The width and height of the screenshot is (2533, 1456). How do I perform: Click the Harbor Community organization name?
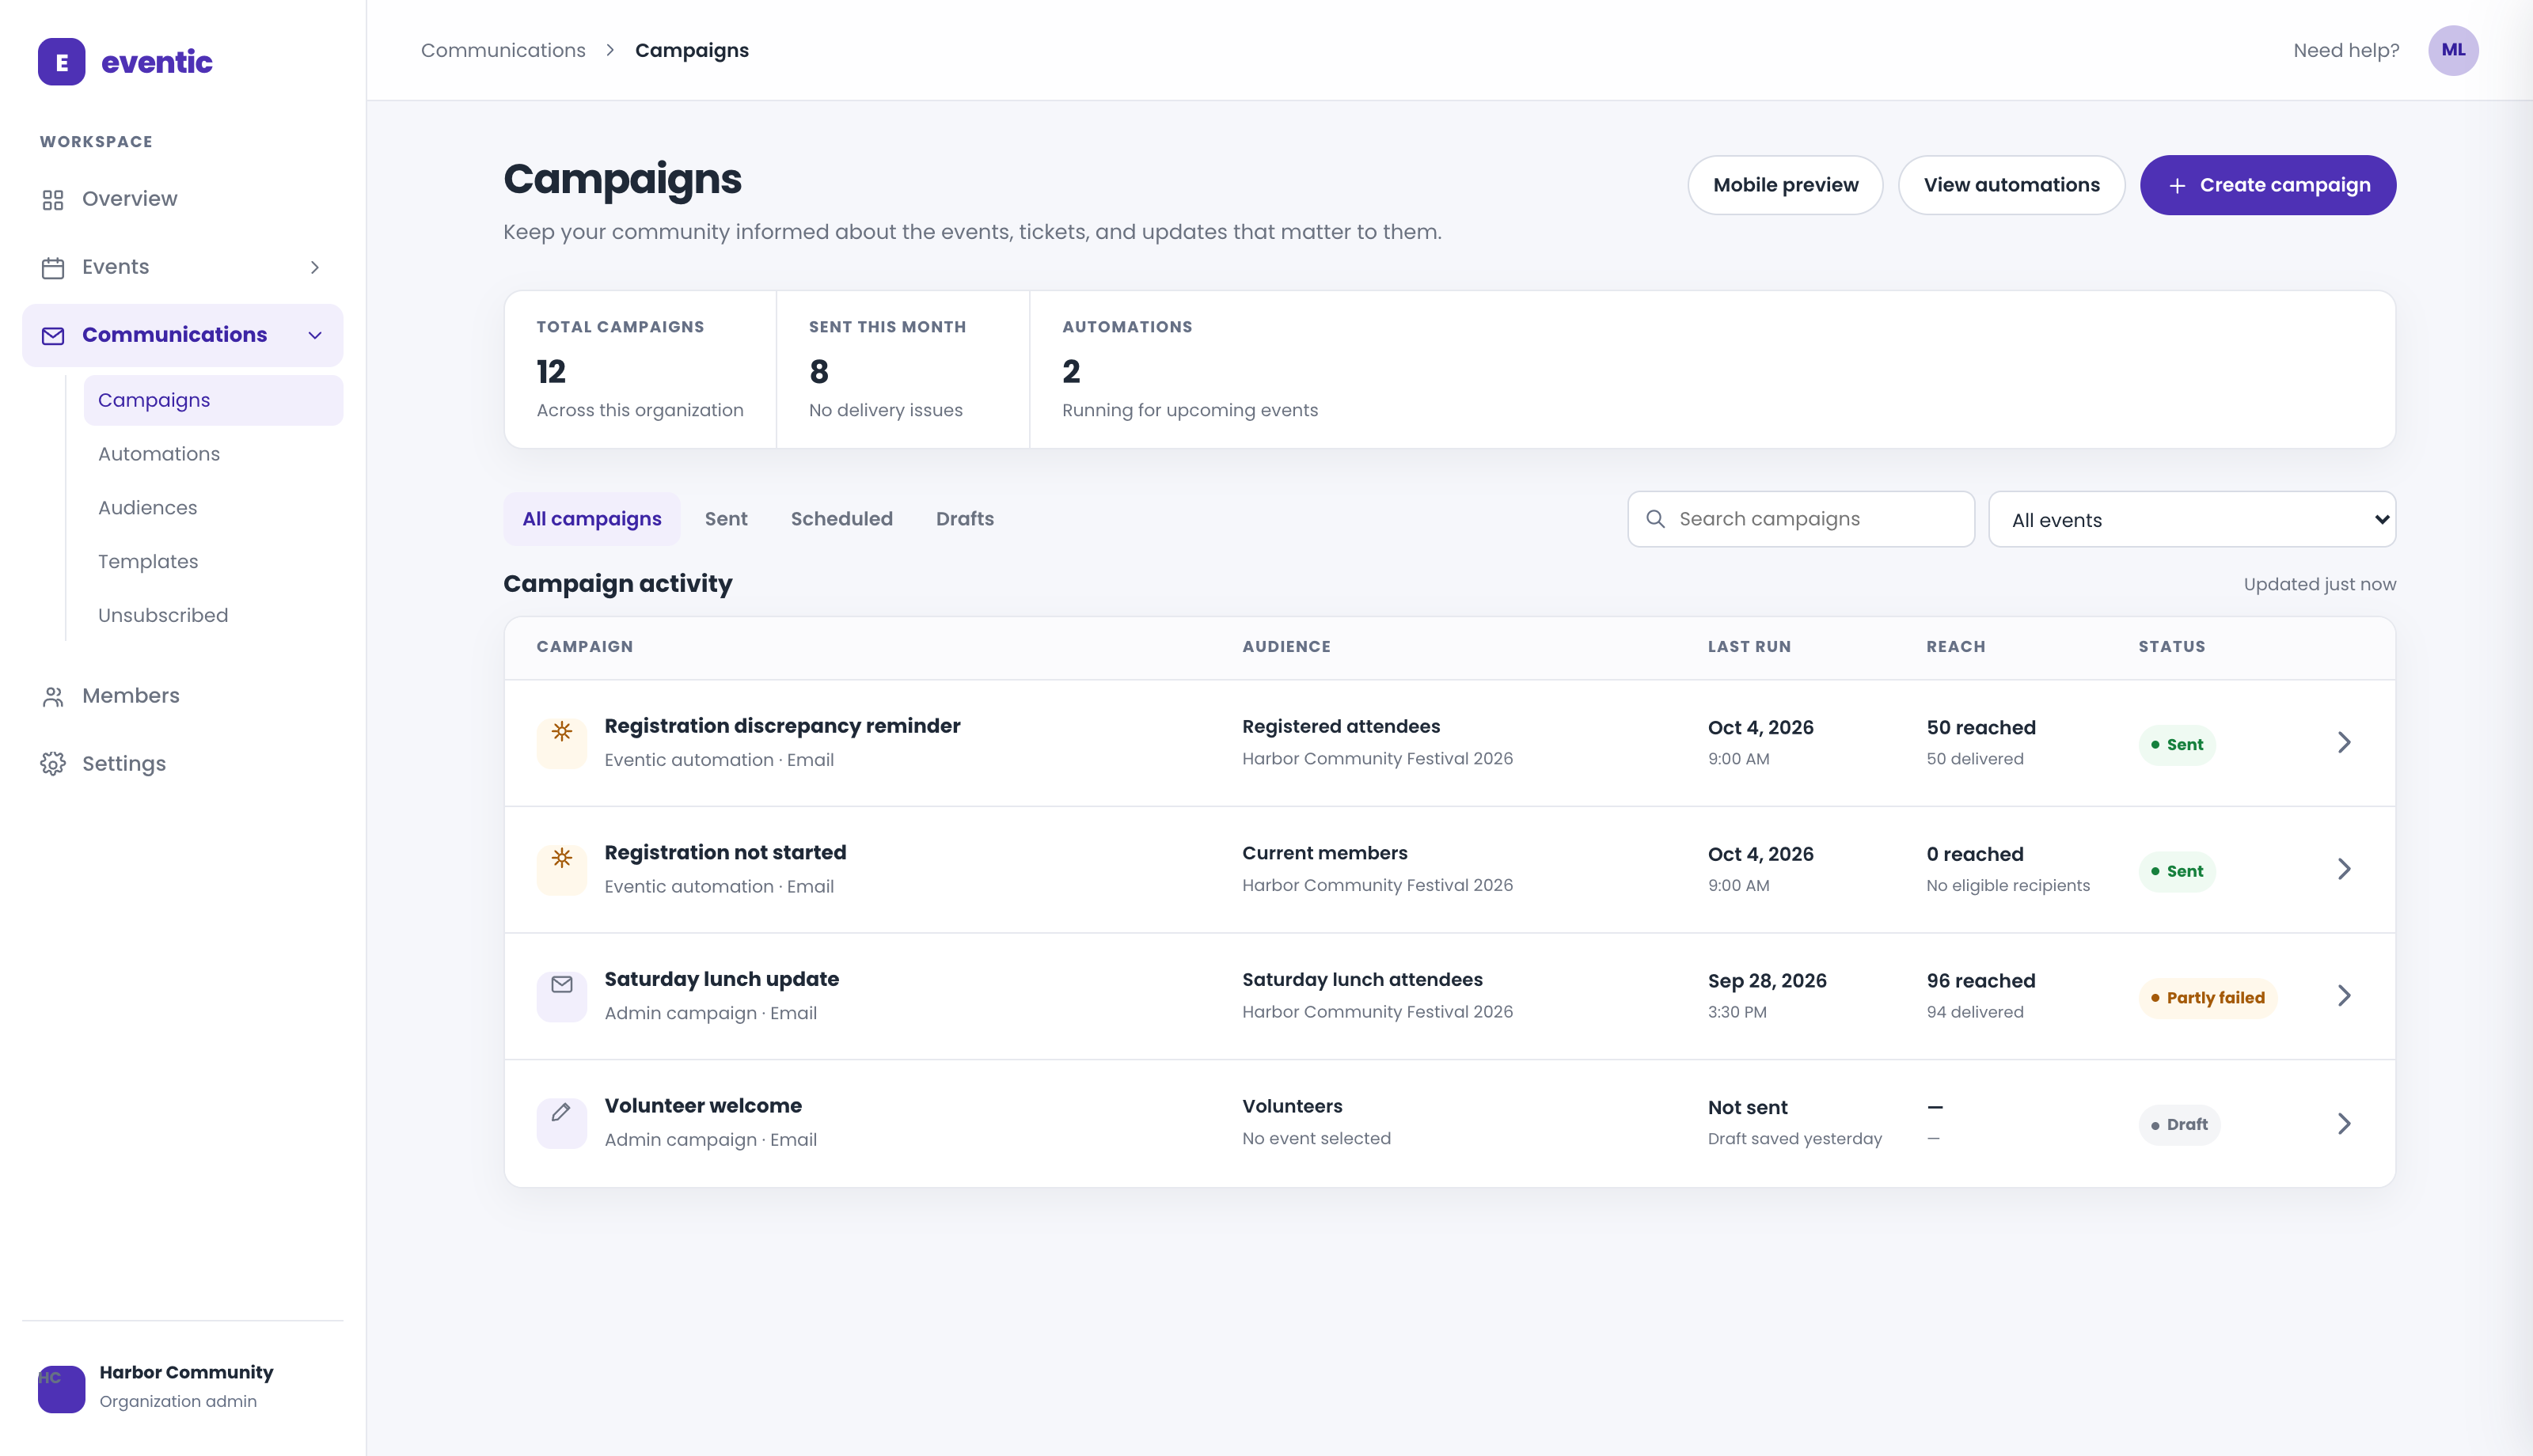coord(185,1373)
